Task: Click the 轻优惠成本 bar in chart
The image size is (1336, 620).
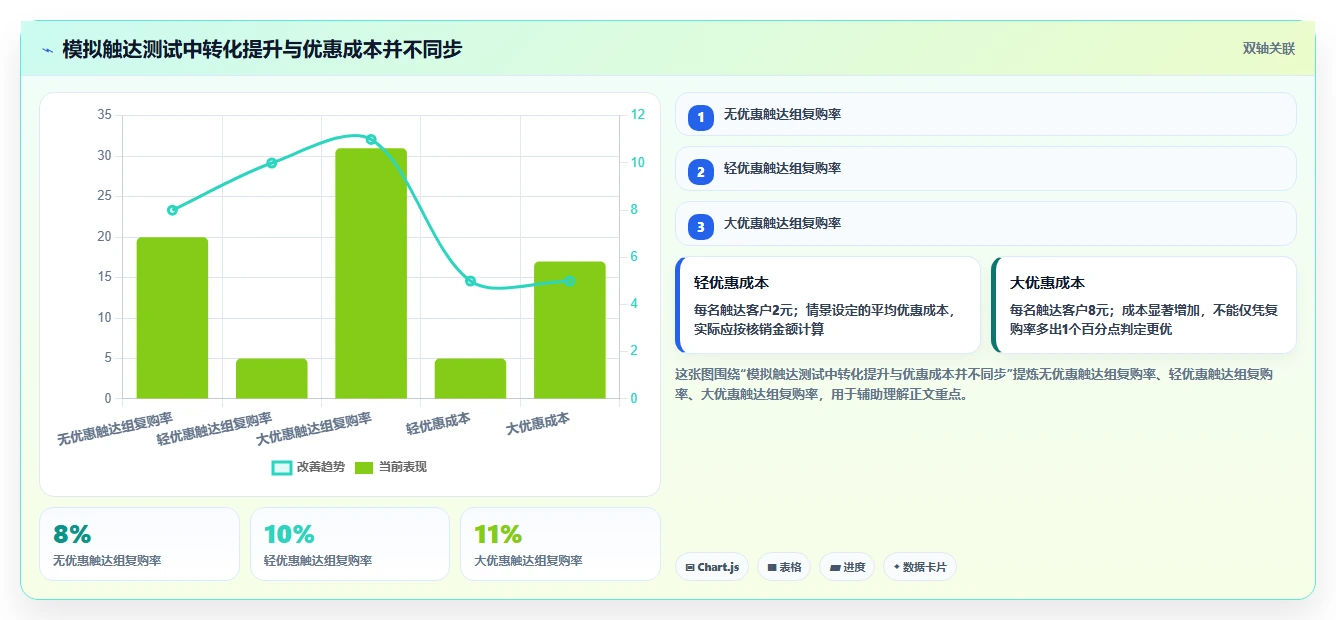Action: pyautogui.click(x=470, y=378)
